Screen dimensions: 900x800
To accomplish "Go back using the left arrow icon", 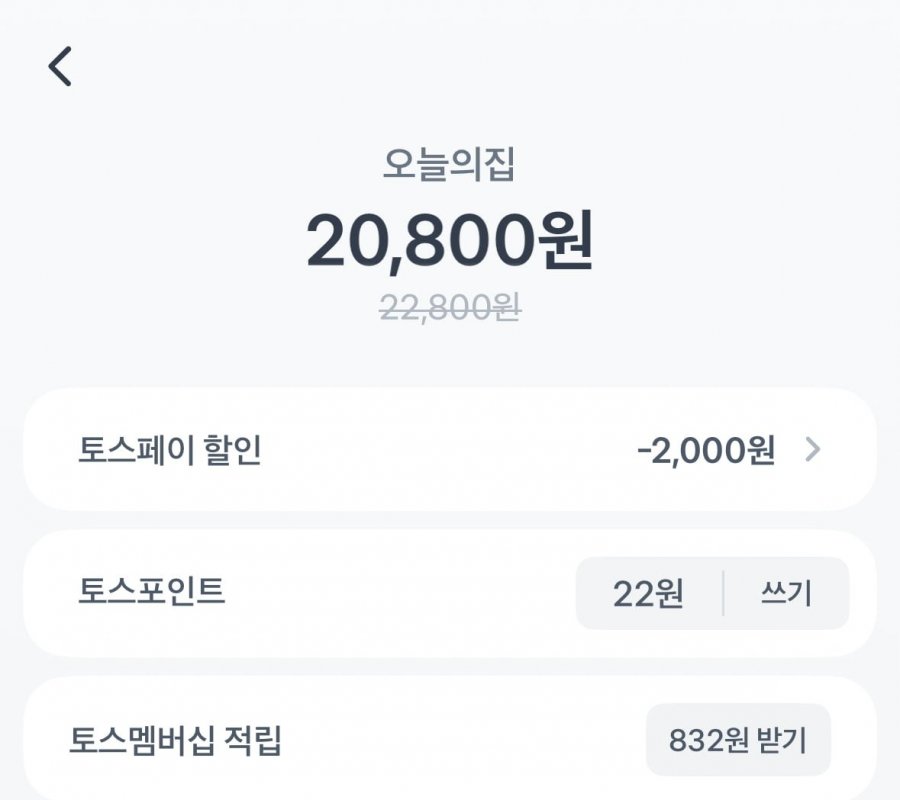I will click(x=60, y=67).
